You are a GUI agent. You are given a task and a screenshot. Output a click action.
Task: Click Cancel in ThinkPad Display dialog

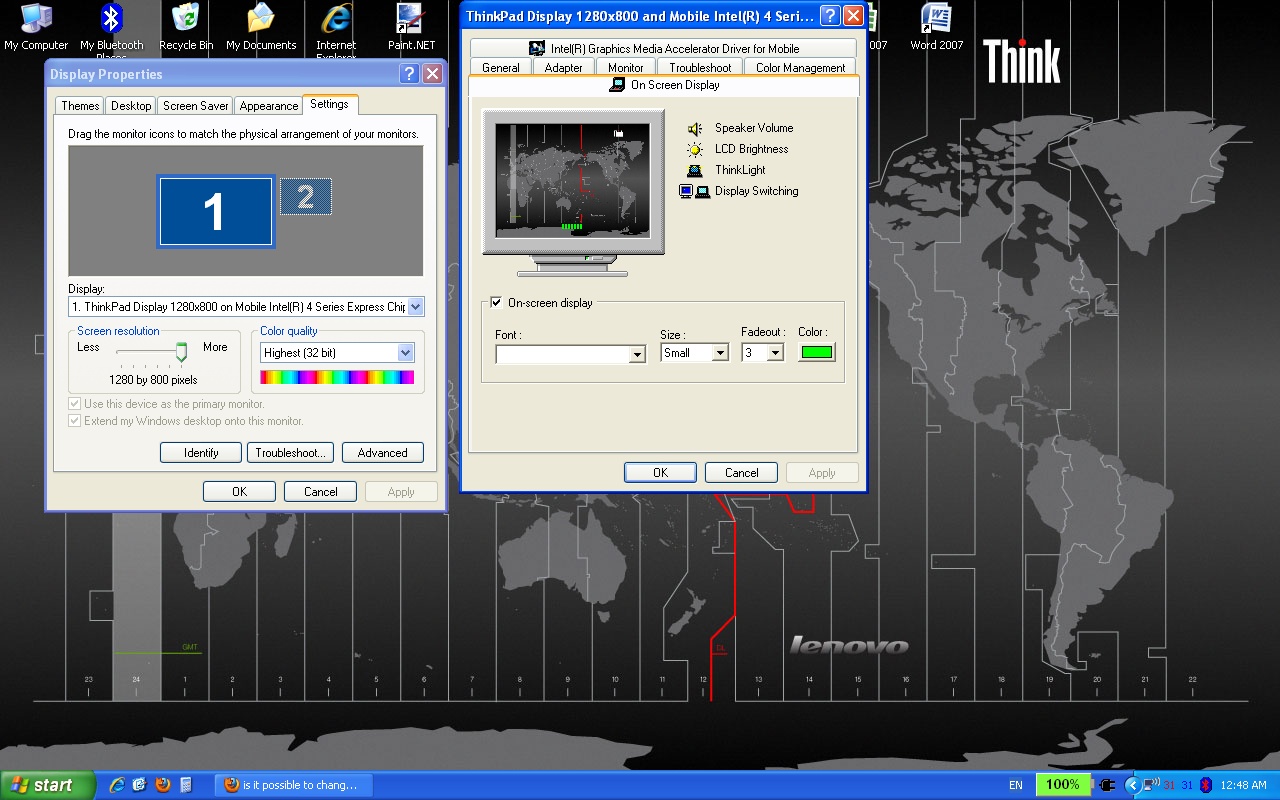click(741, 473)
